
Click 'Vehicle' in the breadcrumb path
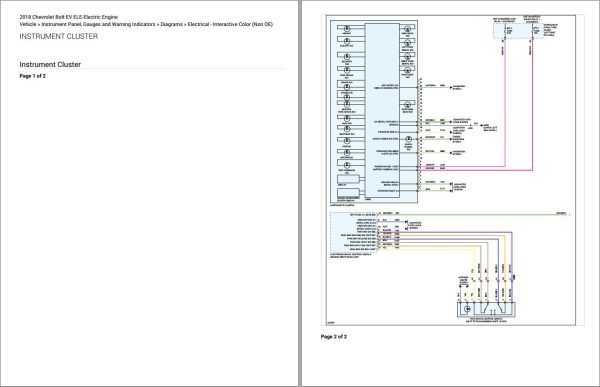coord(28,24)
